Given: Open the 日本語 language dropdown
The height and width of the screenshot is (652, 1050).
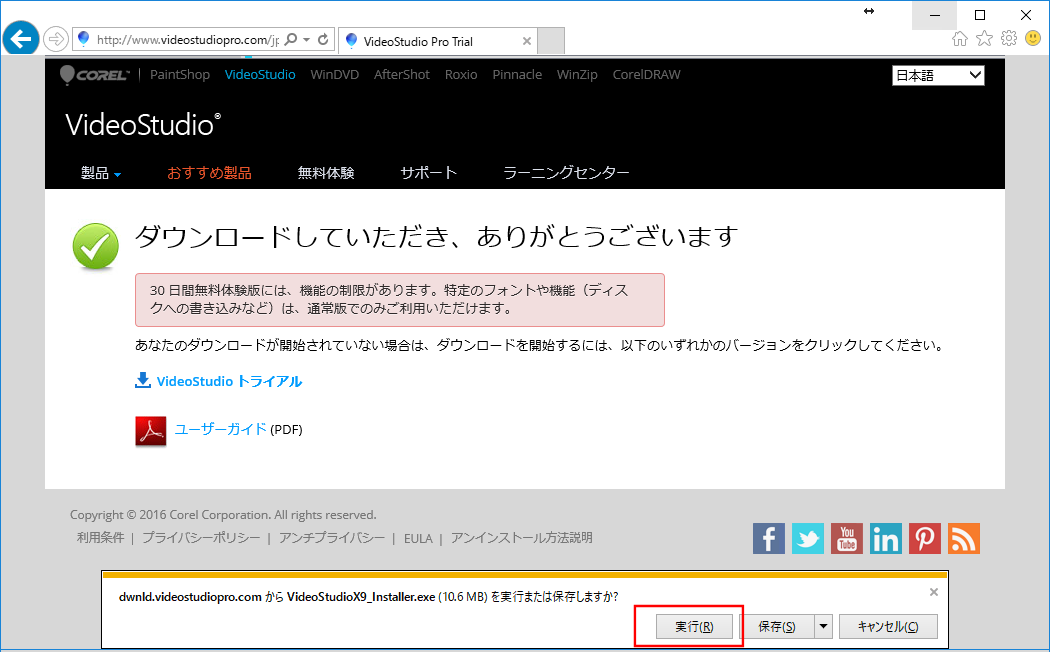Looking at the screenshot, I should (938, 75).
